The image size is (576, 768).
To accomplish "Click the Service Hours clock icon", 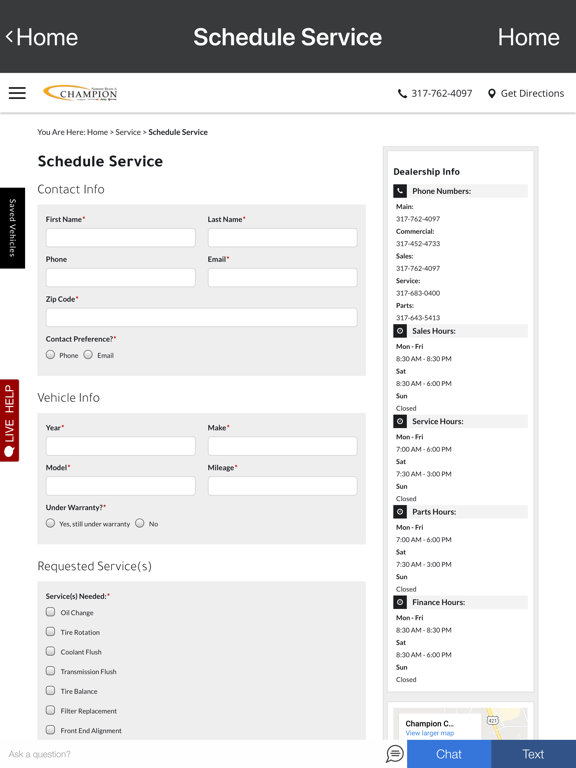I will point(400,421).
